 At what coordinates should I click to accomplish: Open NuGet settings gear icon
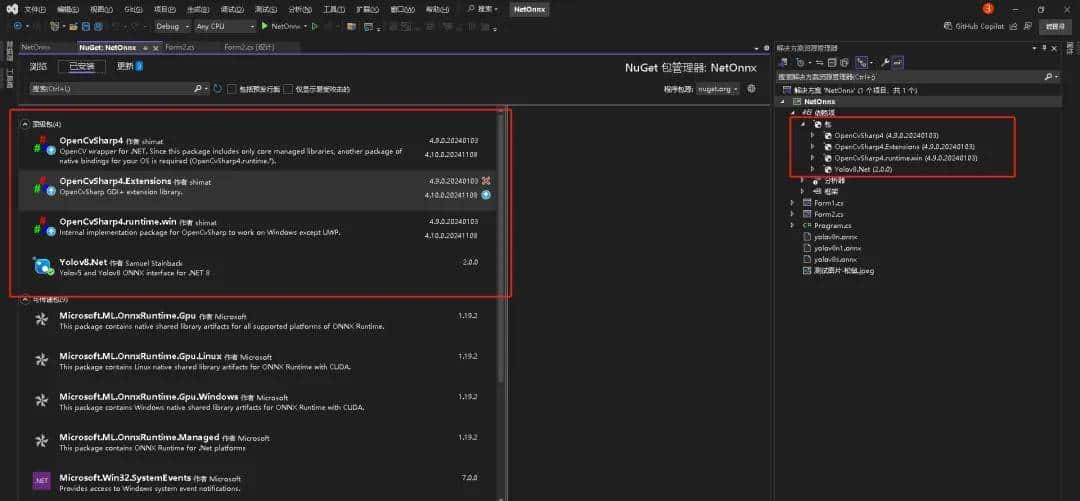(751, 89)
